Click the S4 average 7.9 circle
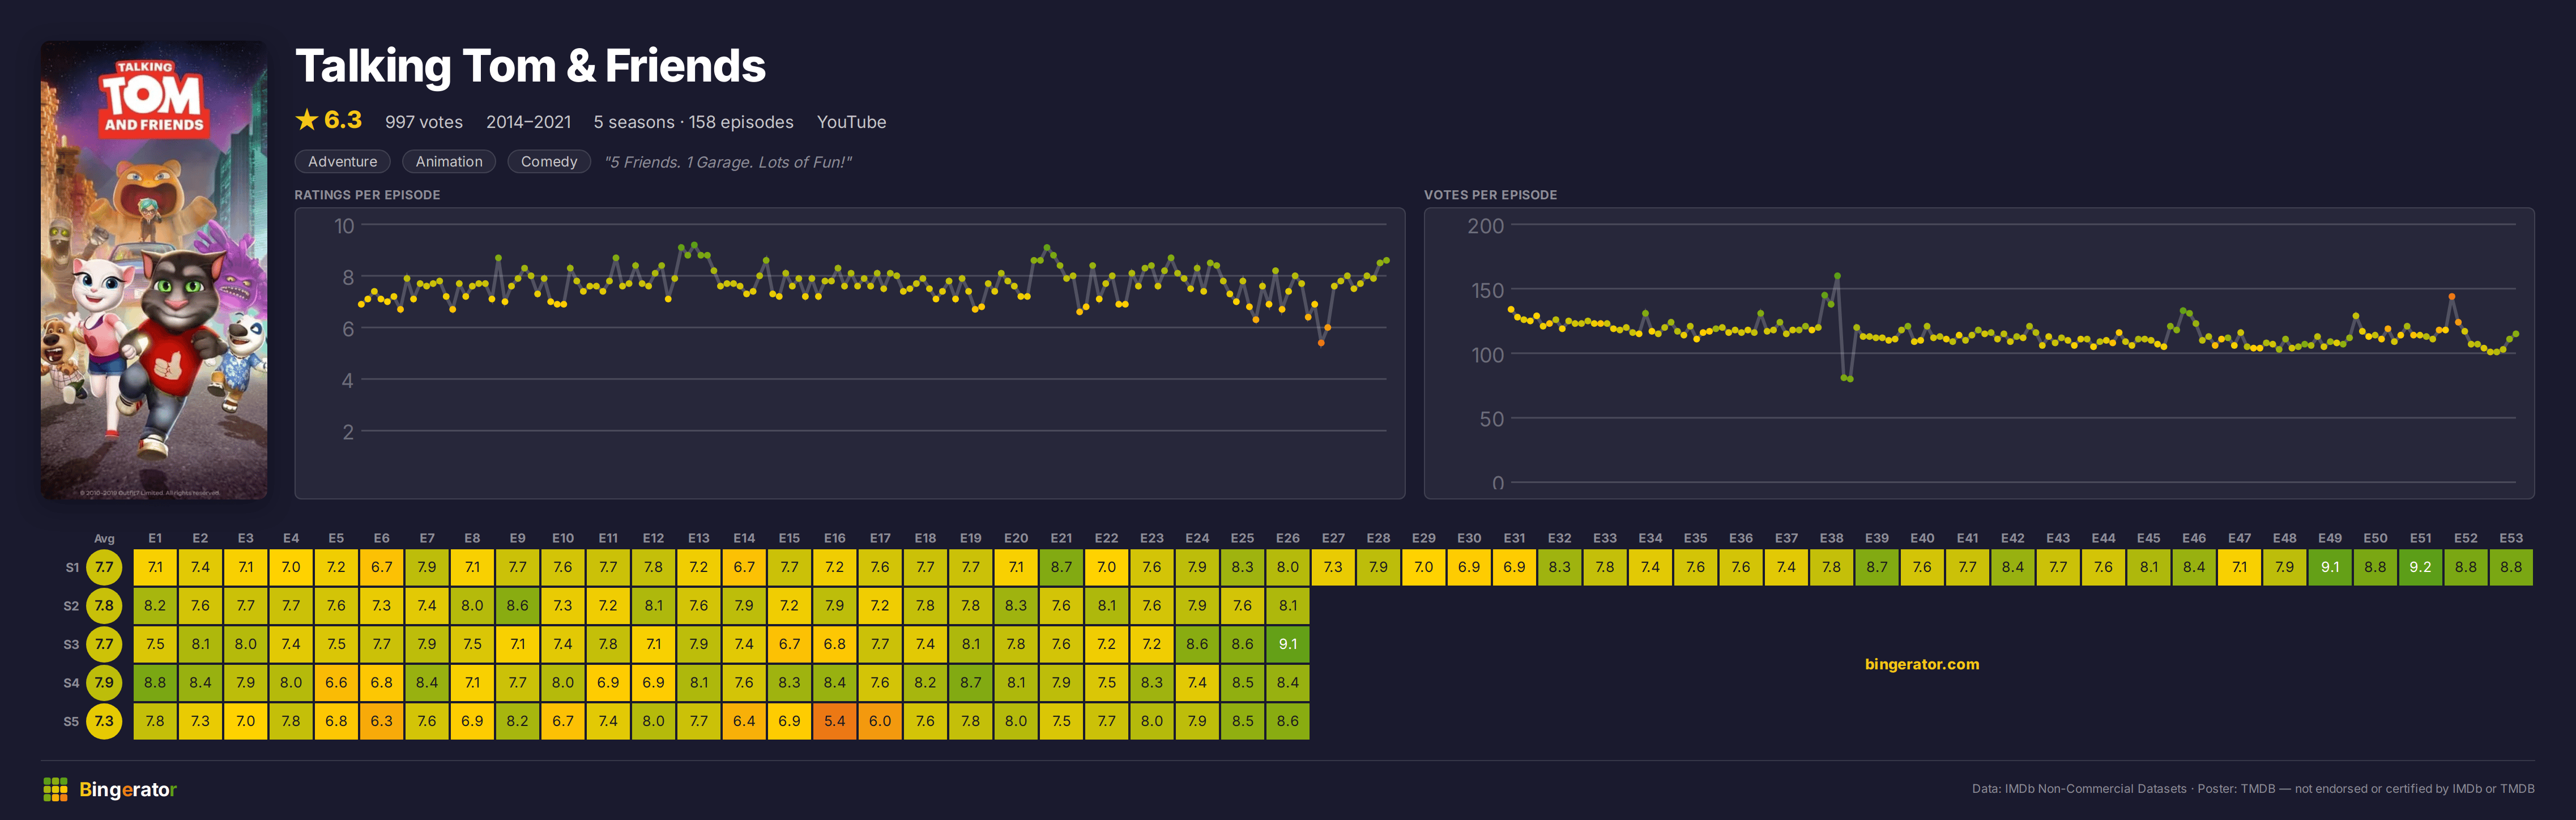The width and height of the screenshot is (2576, 820). pyautogui.click(x=104, y=682)
